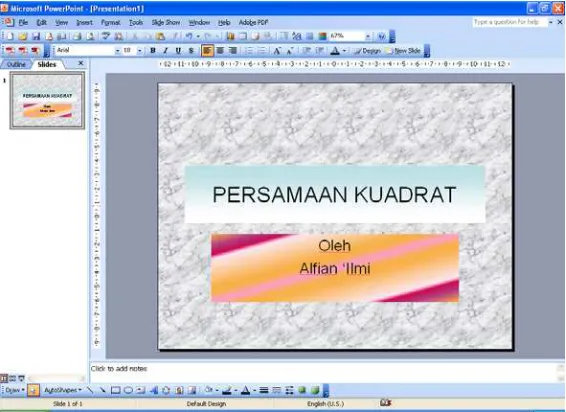Select the Rectangle shape tool

click(116, 390)
